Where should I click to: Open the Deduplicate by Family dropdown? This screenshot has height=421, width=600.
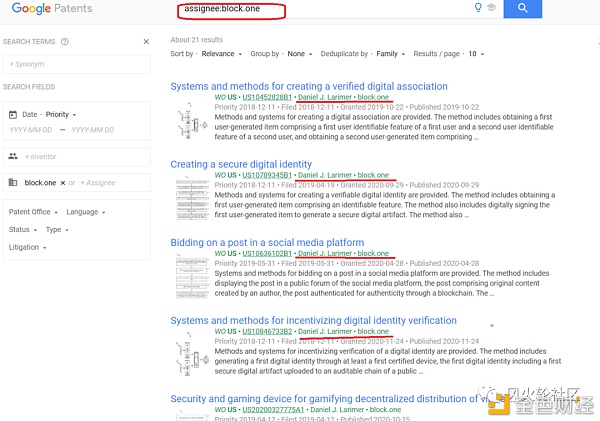[x=390, y=54]
